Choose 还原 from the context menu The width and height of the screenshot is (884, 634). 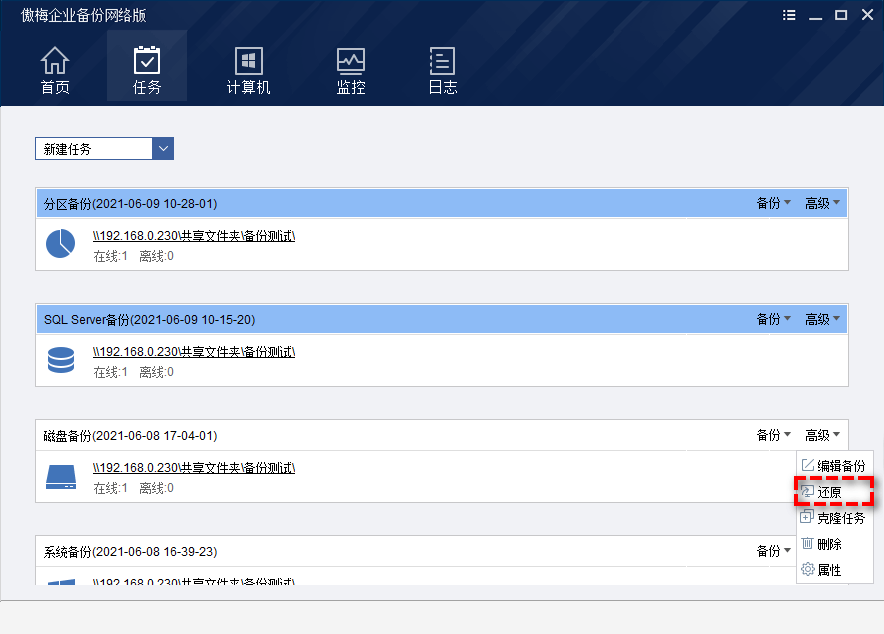829,492
